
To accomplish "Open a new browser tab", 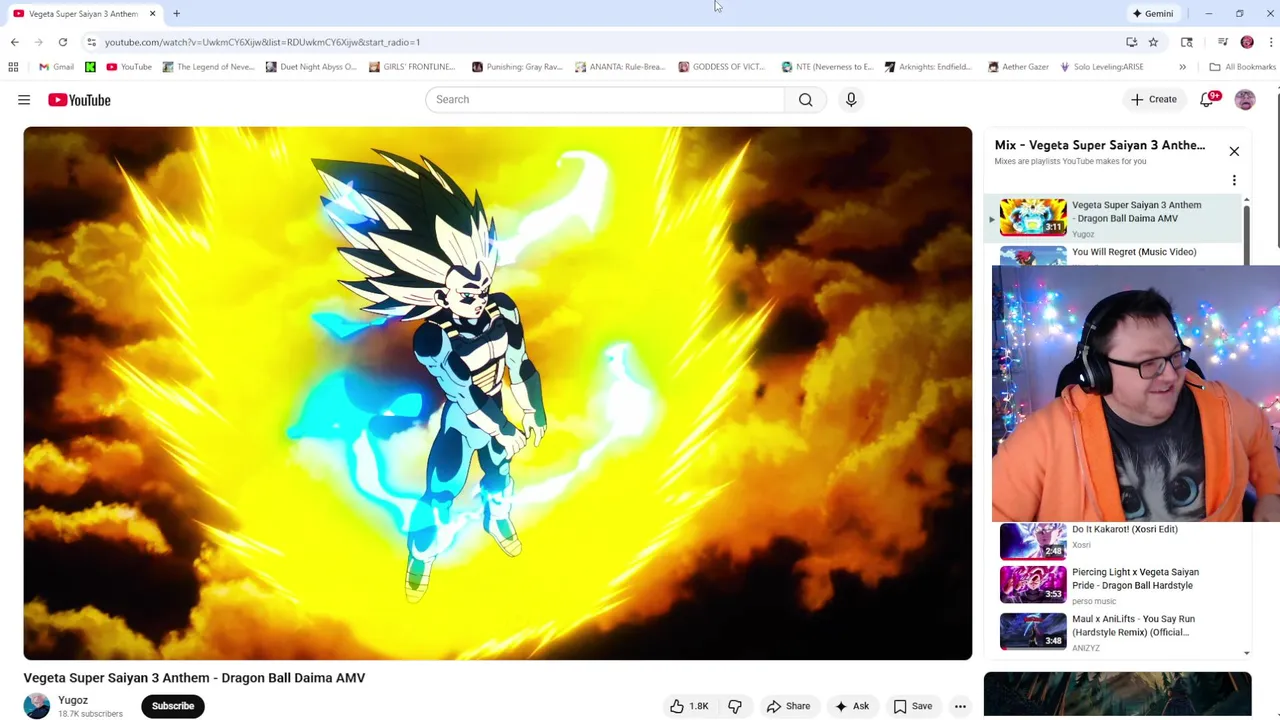I will click(x=176, y=13).
